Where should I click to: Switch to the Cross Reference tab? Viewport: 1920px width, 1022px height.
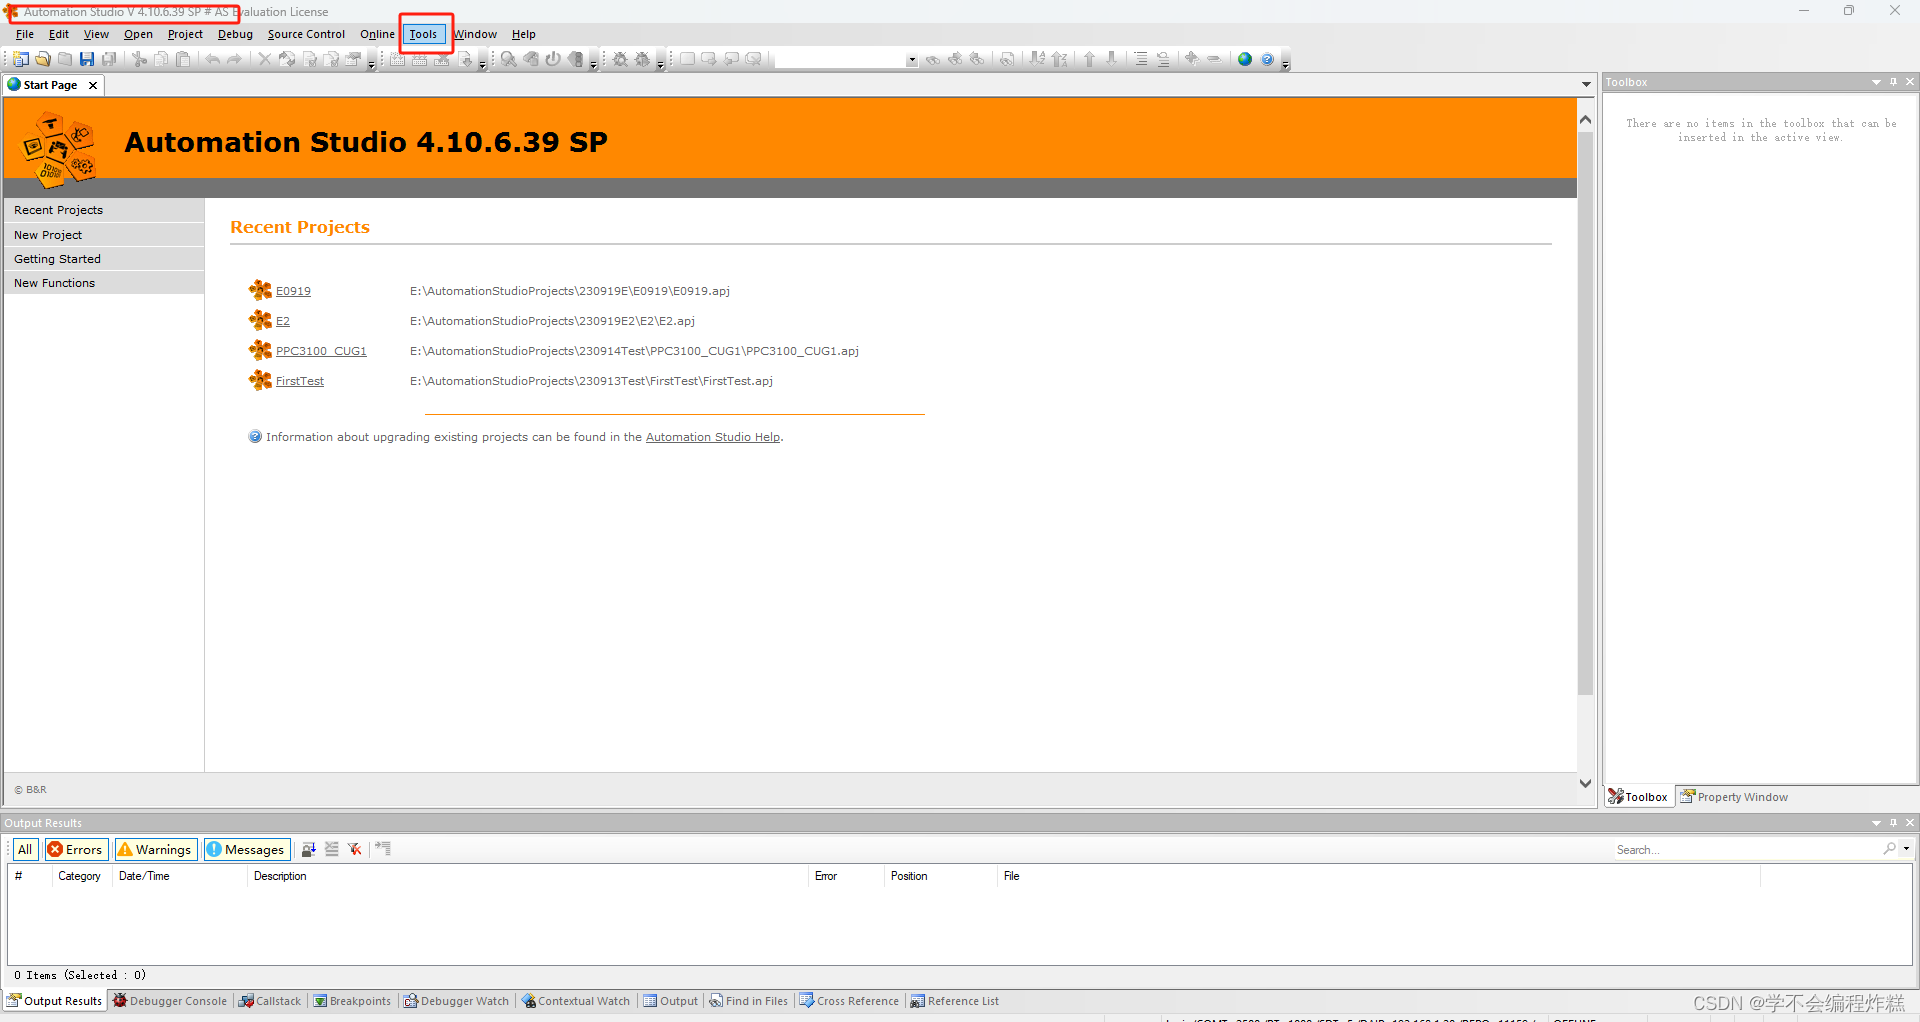pos(849,1001)
